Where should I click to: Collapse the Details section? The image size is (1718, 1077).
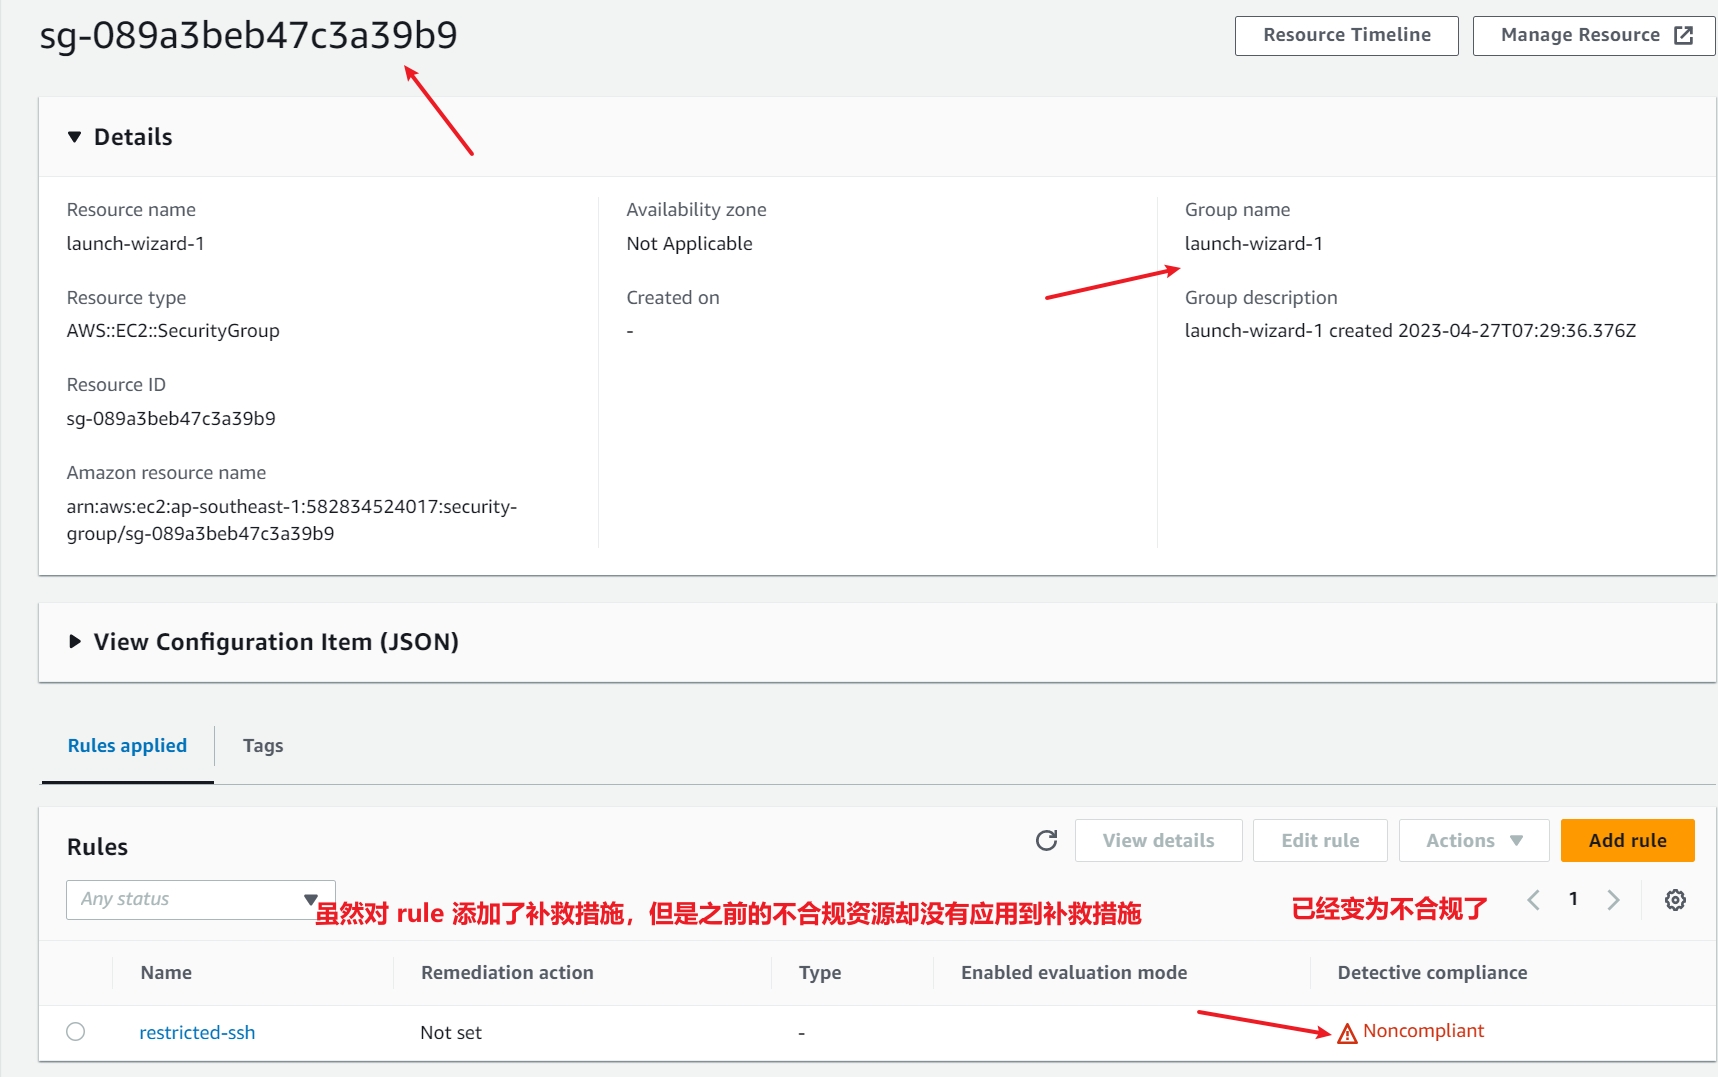pyautogui.click(x=75, y=137)
